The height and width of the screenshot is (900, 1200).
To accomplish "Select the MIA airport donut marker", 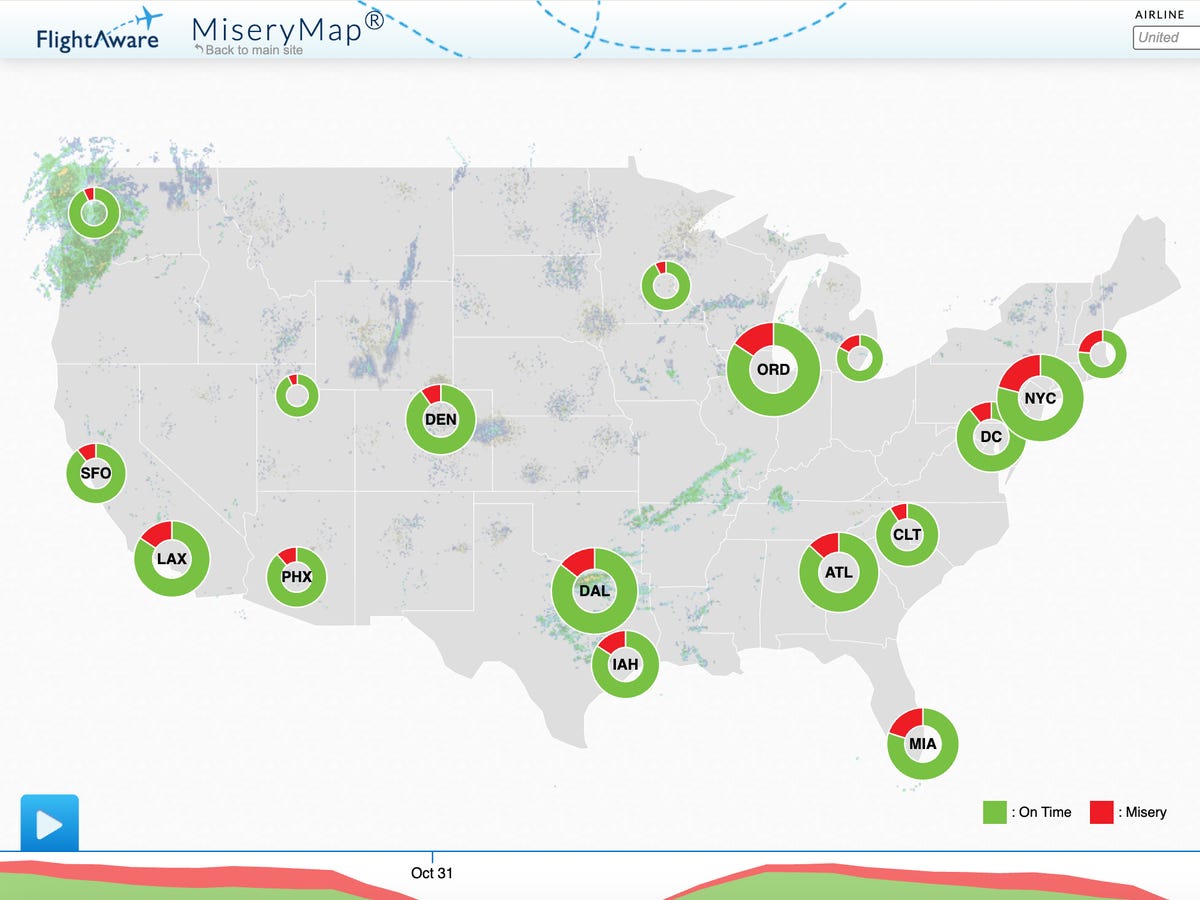I will pyautogui.click(x=922, y=744).
